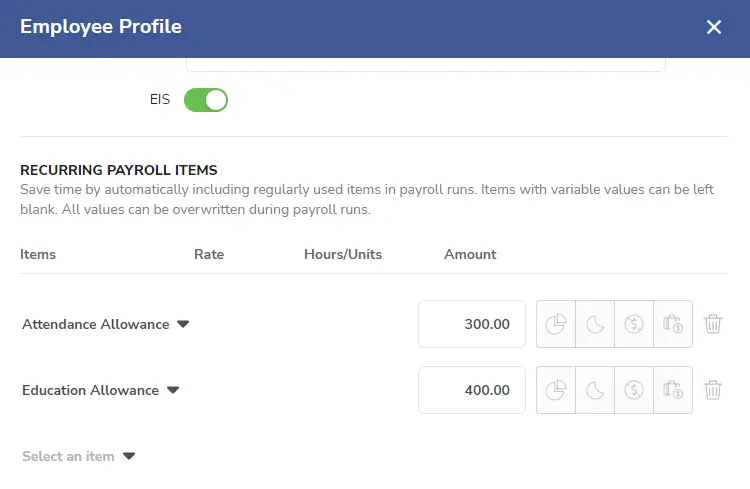Viewport: 750px width, 489px height.
Task: Click the partially visible field above EIS
Action: (x=426, y=65)
